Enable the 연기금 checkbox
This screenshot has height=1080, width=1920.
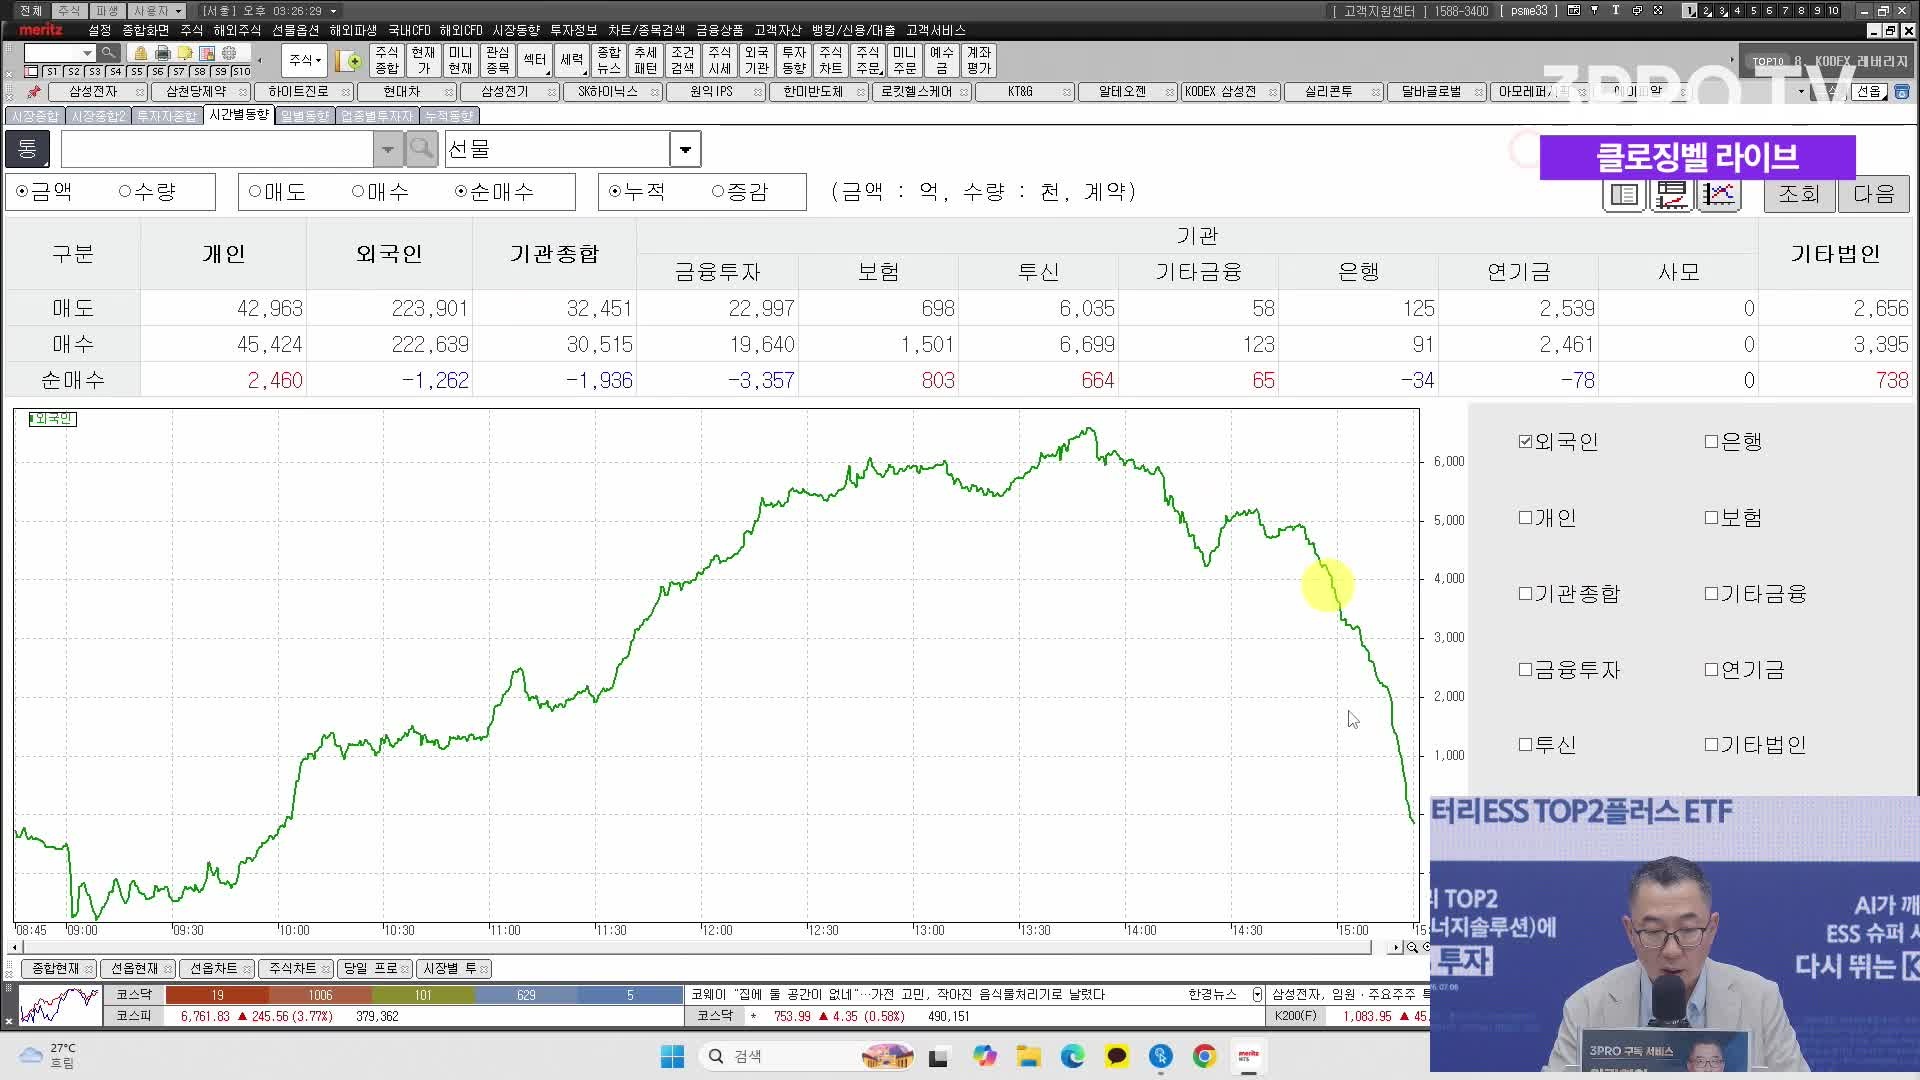coord(1711,669)
